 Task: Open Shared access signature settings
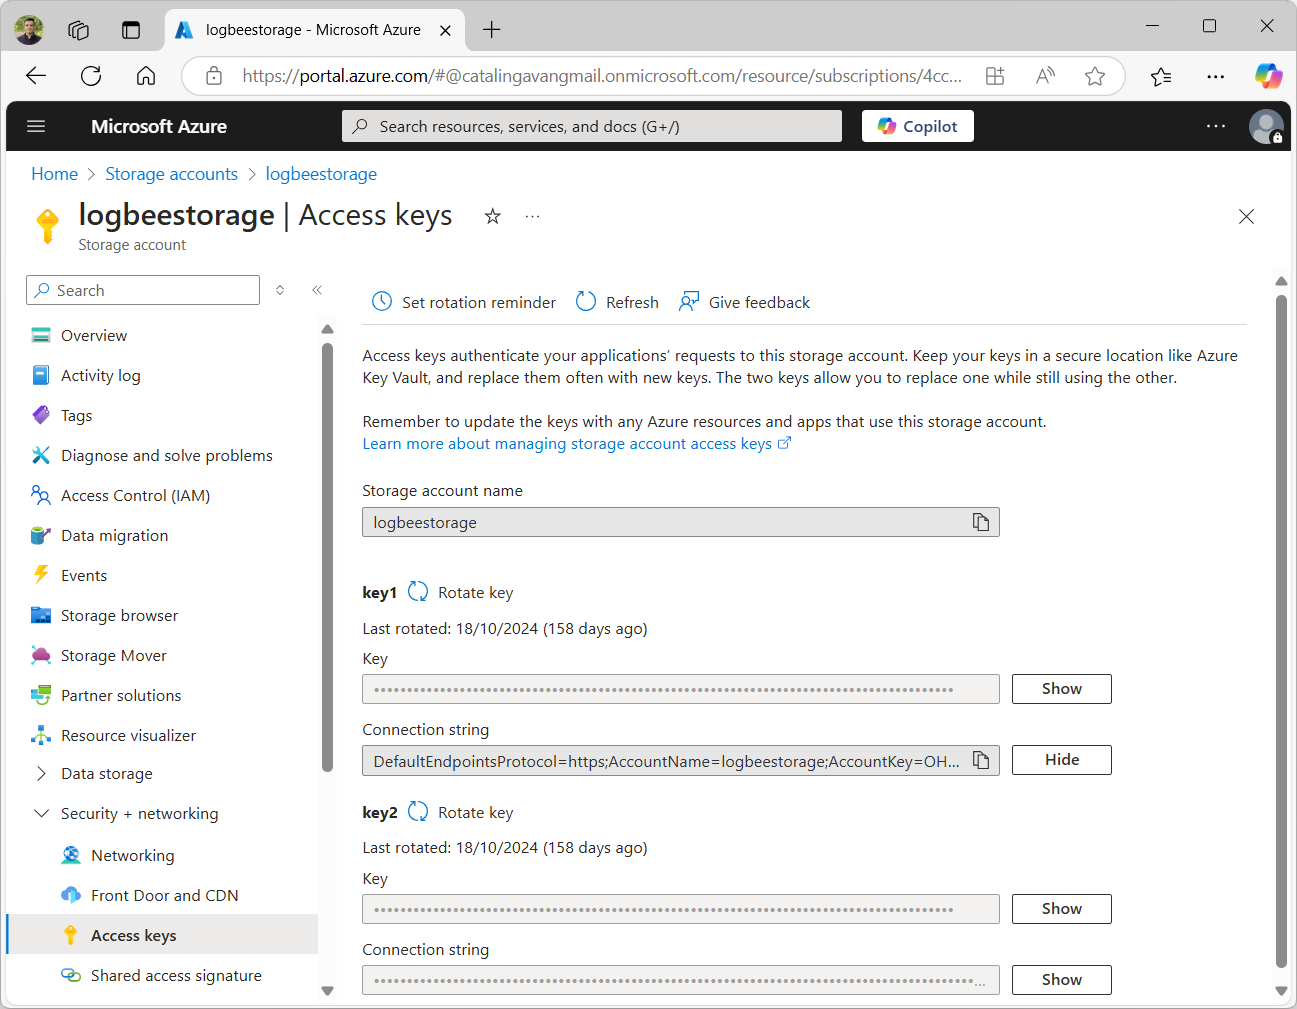(x=175, y=975)
